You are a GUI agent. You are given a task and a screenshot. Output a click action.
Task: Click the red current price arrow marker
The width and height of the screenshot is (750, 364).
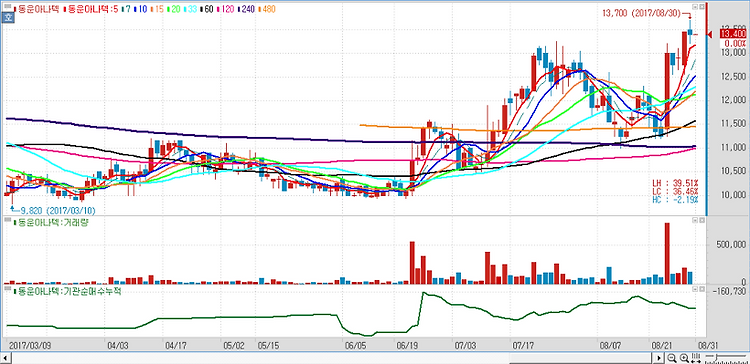click(x=711, y=34)
